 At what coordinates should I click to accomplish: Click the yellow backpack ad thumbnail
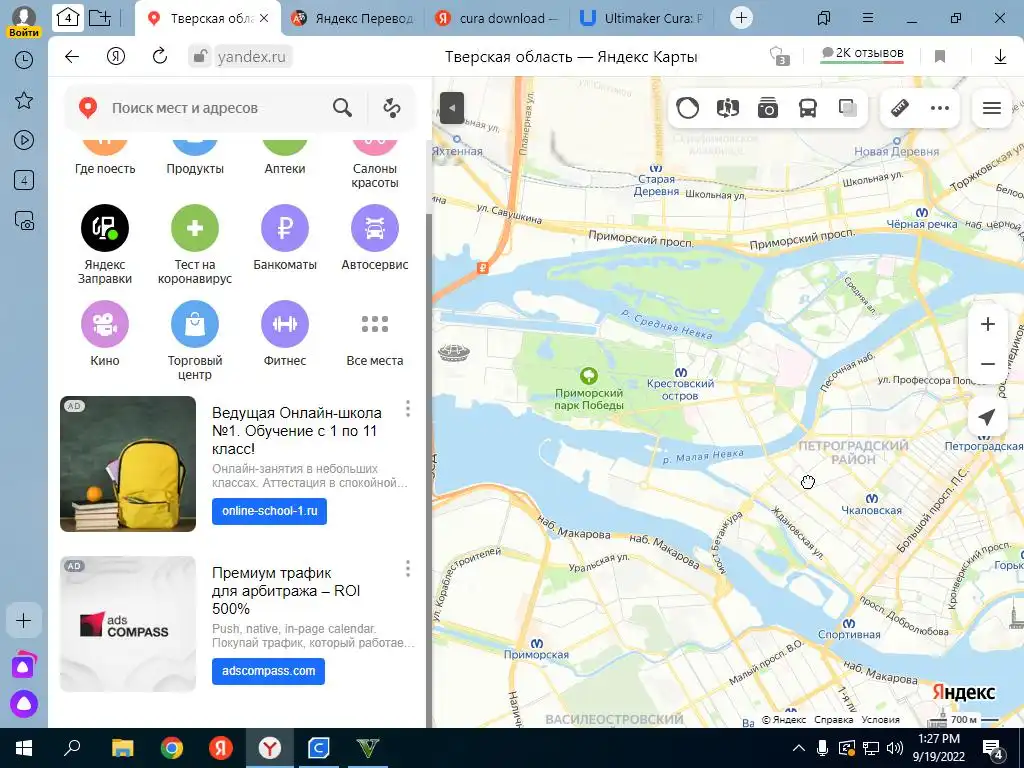point(128,464)
